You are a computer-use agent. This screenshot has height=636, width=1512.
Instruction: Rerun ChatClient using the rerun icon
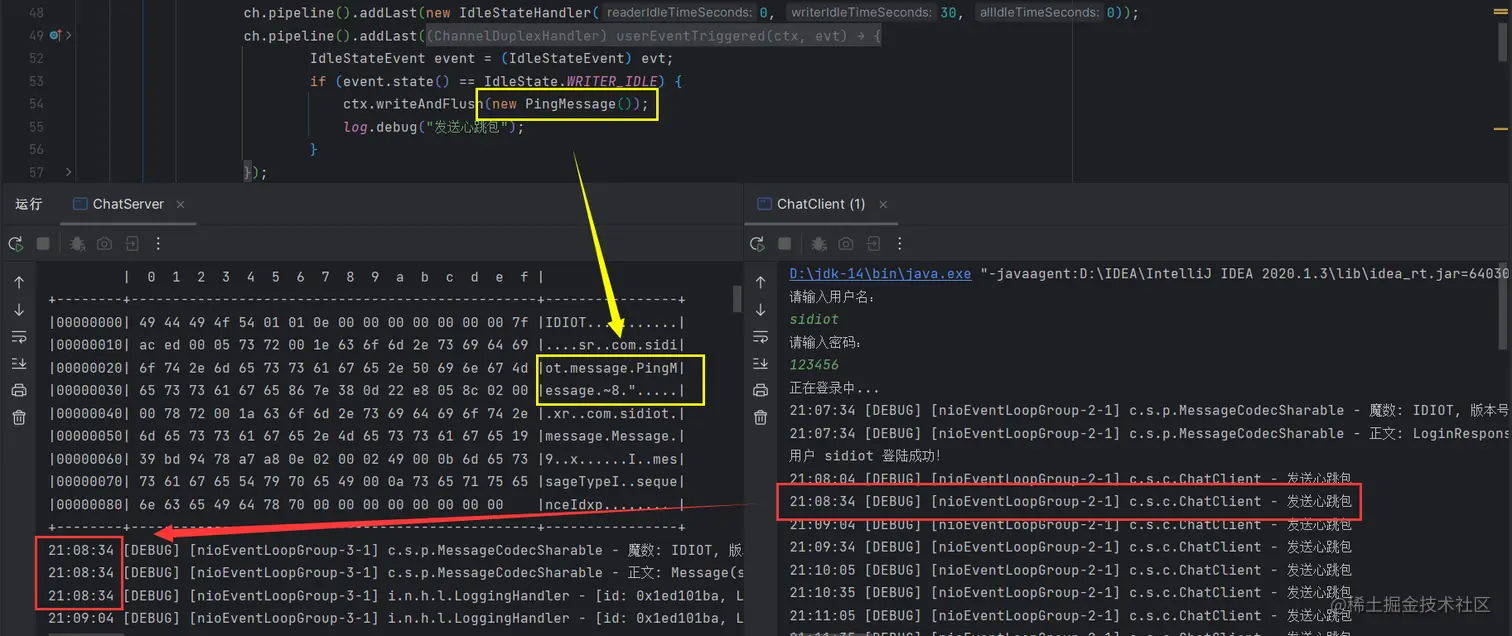click(758, 243)
